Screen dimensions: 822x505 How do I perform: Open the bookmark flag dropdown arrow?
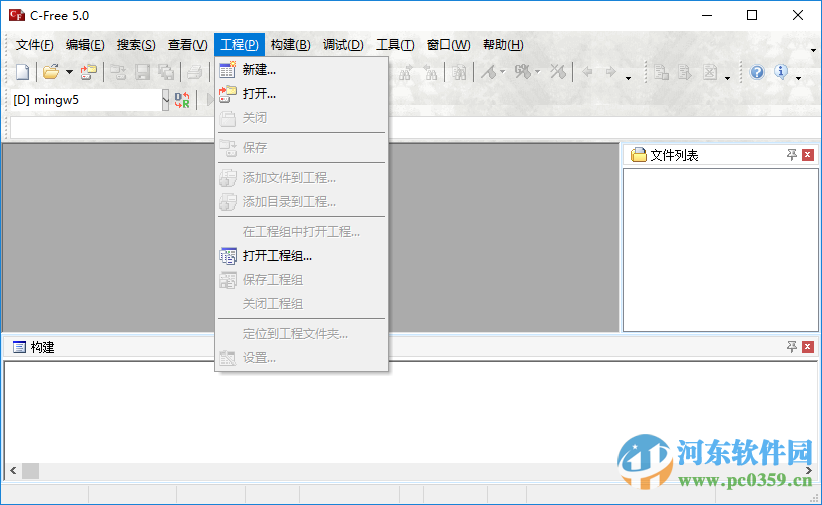[502, 72]
